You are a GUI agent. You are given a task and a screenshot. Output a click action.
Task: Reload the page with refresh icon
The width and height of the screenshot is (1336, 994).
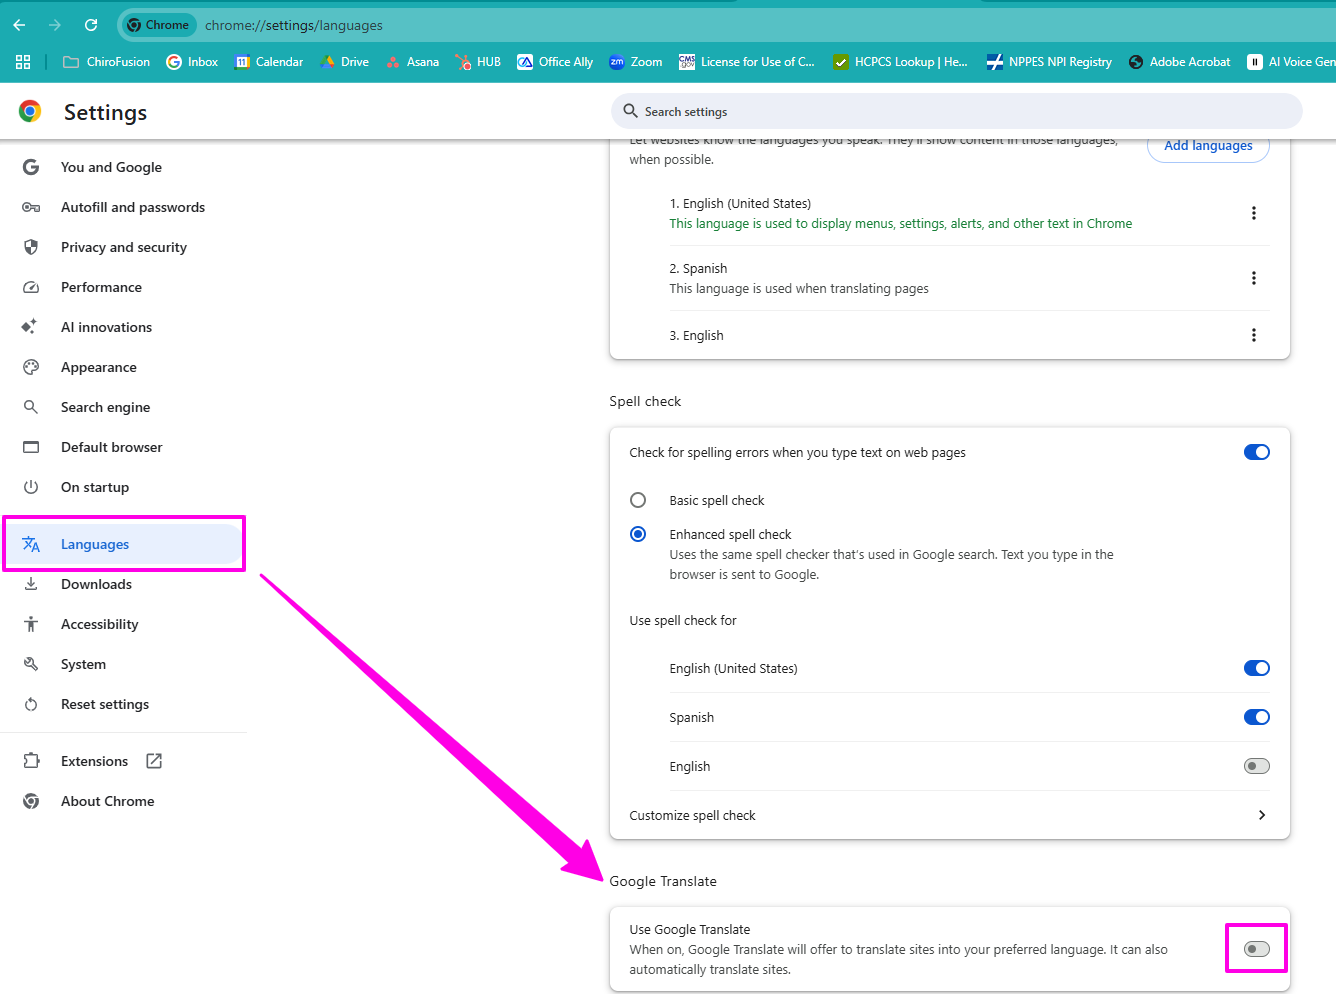91,25
